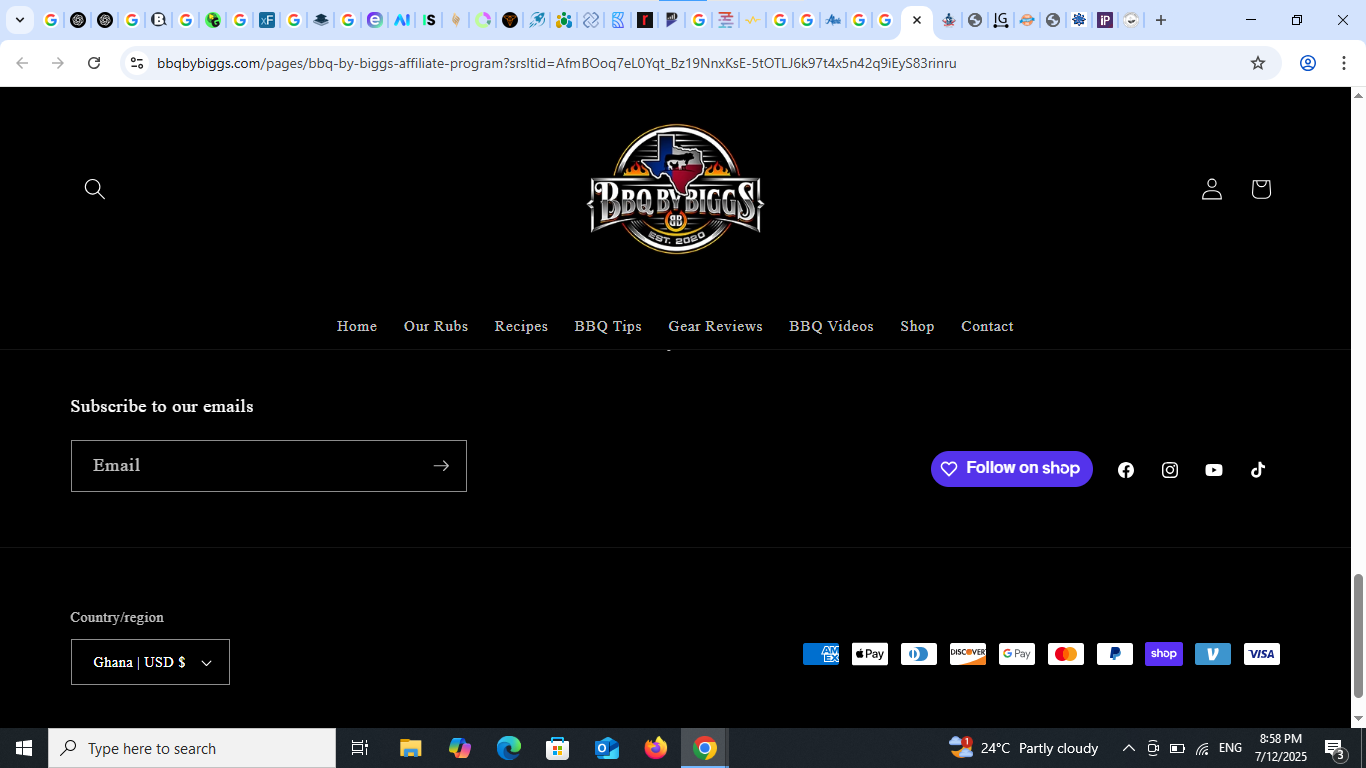Open Task View on taskbar
Viewport: 1366px width, 768px height.
click(x=360, y=748)
